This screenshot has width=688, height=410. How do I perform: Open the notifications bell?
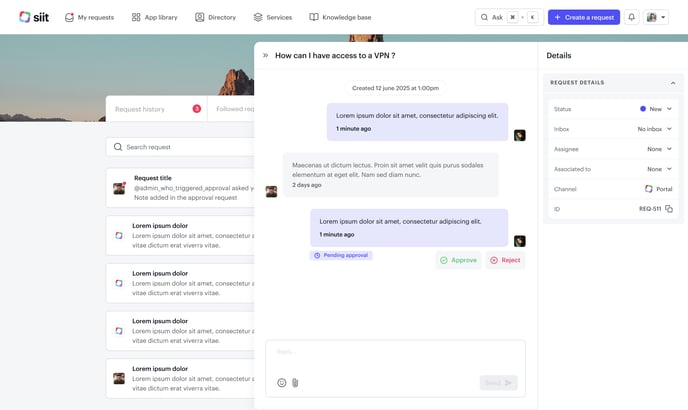click(x=631, y=17)
